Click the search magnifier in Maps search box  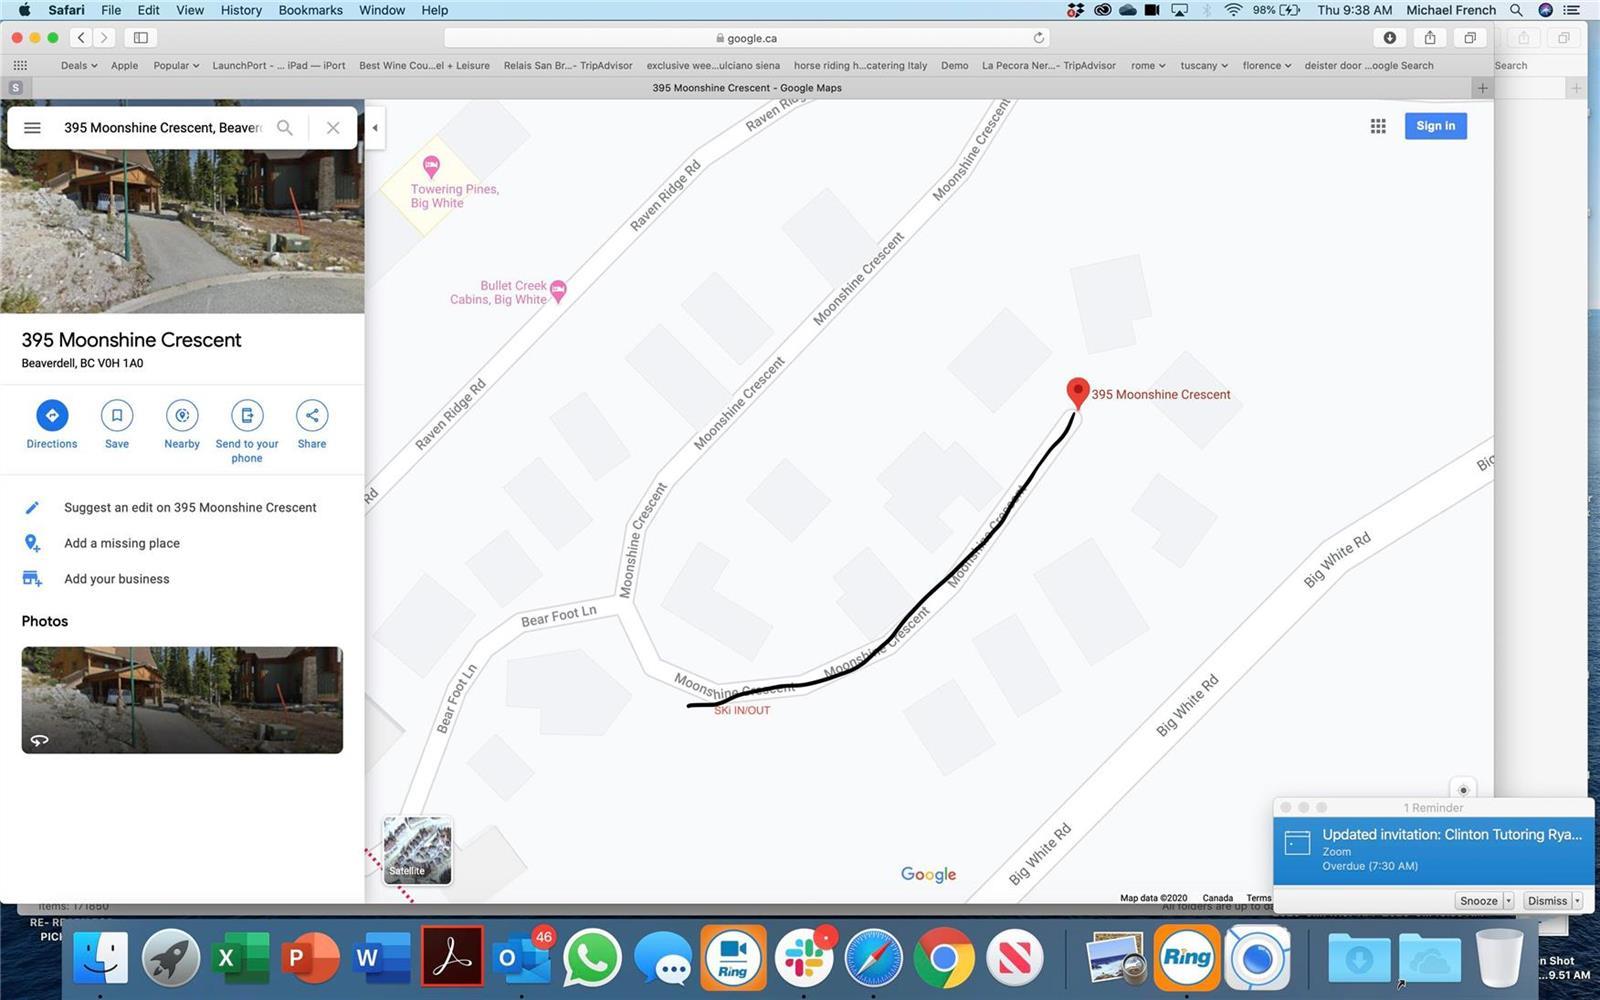coord(285,128)
